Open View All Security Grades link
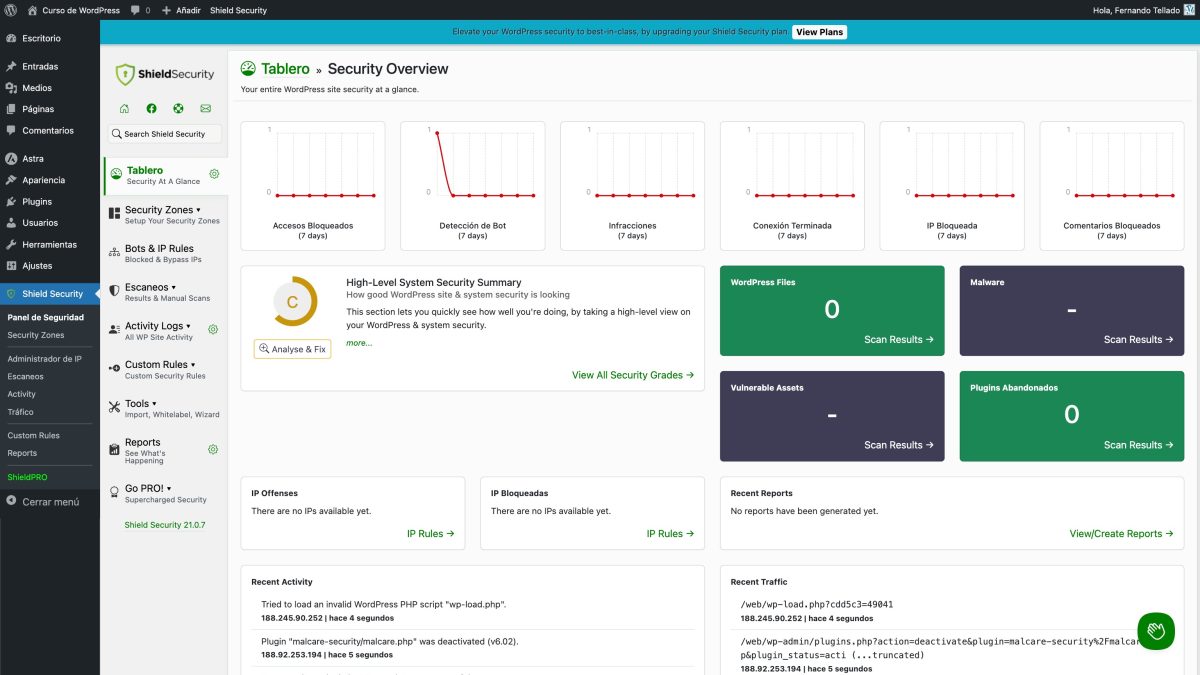 pyautogui.click(x=632, y=375)
